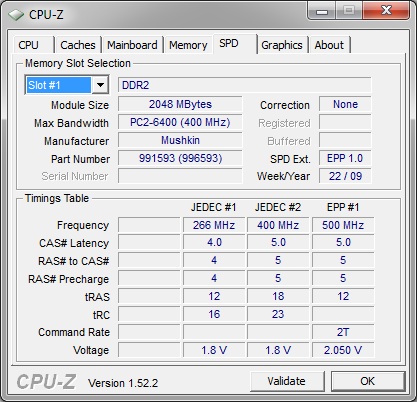Select the Slot #1 combo box field

pos(67,85)
